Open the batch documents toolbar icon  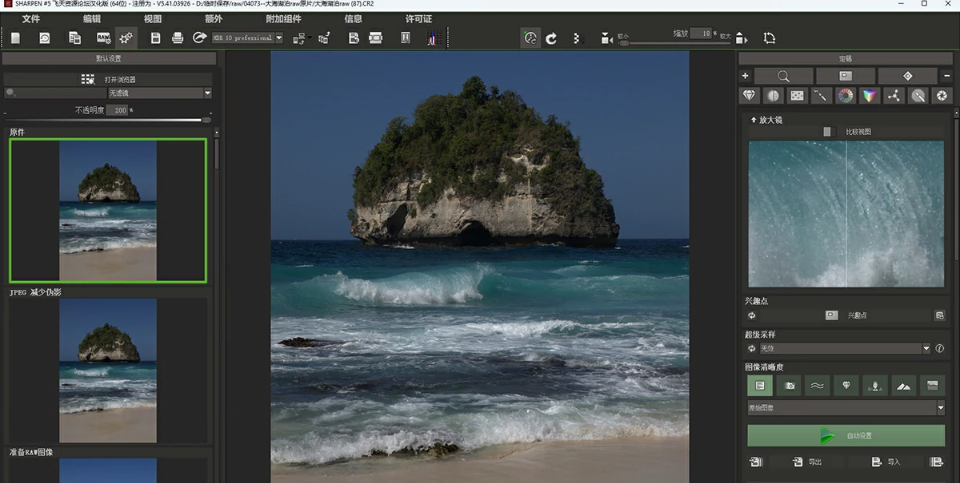[75, 38]
